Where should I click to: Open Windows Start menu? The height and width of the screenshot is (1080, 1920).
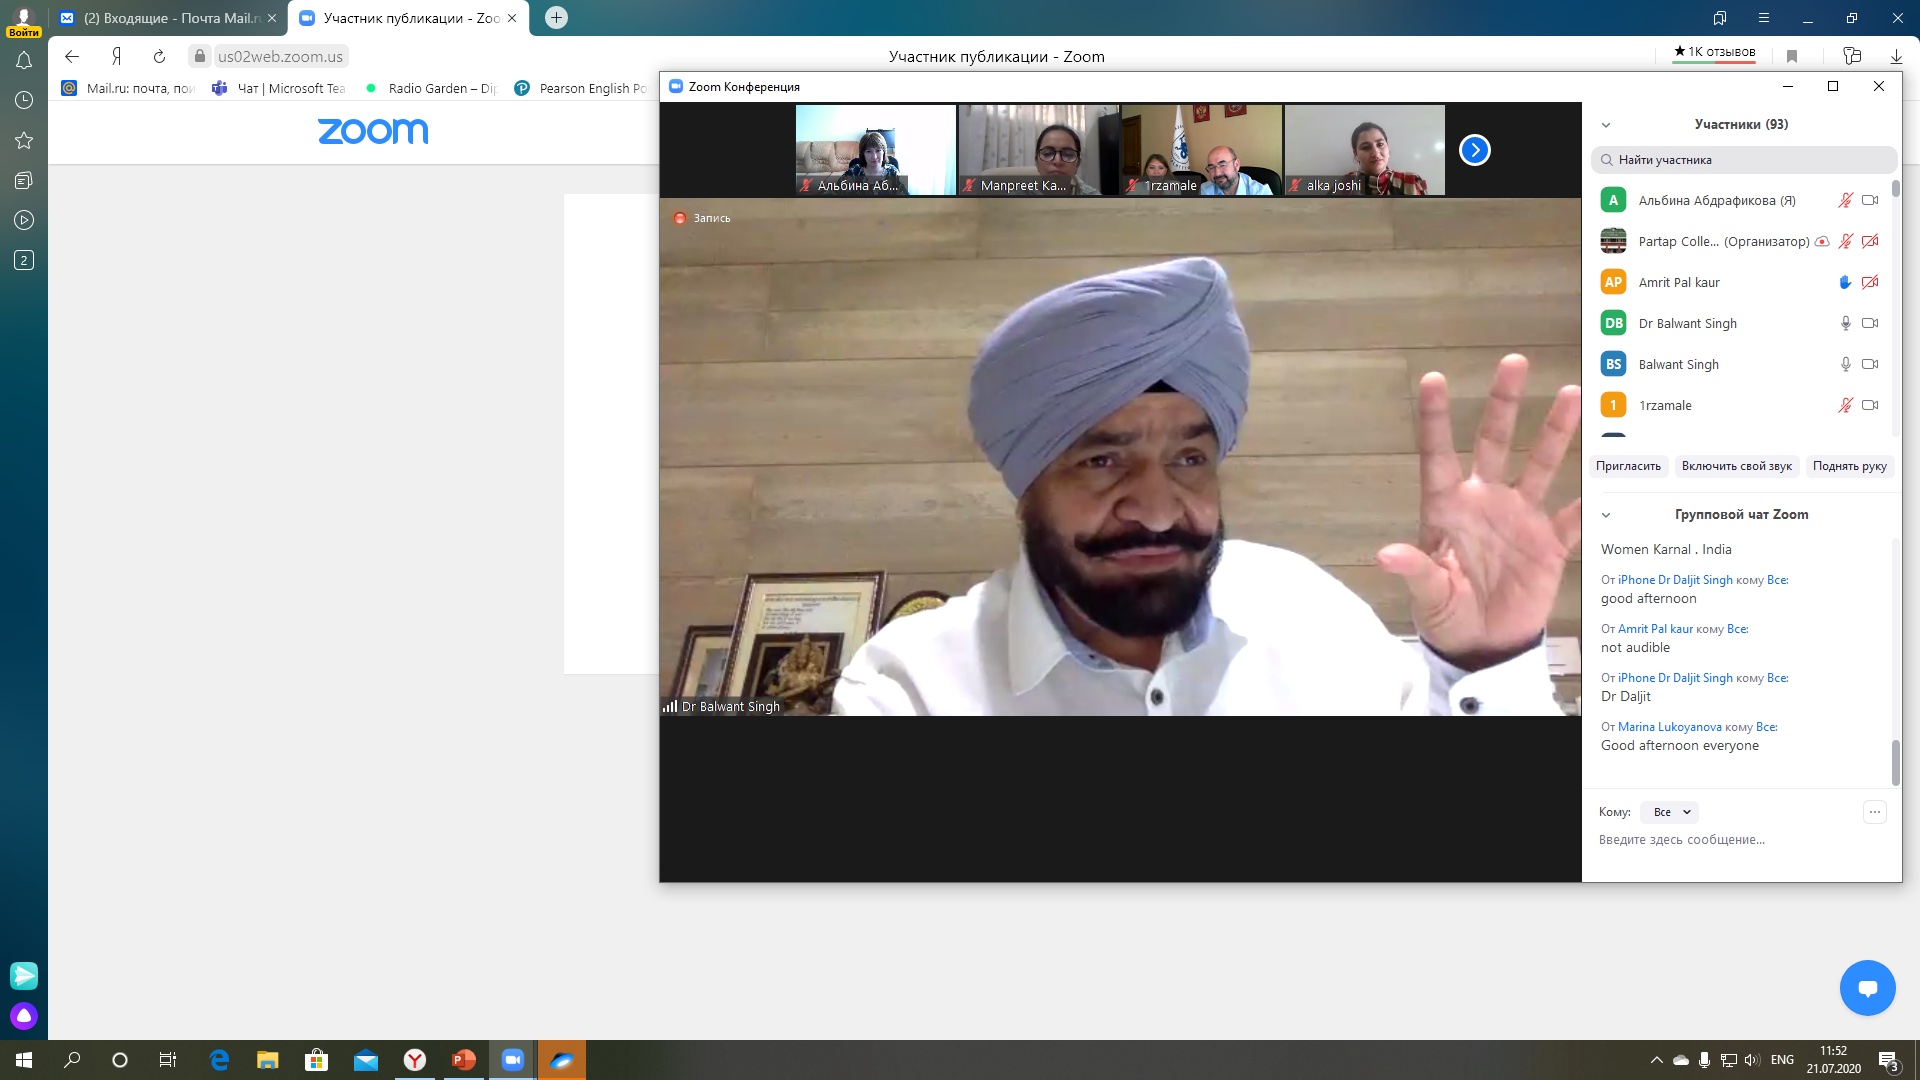tap(24, 1060)
